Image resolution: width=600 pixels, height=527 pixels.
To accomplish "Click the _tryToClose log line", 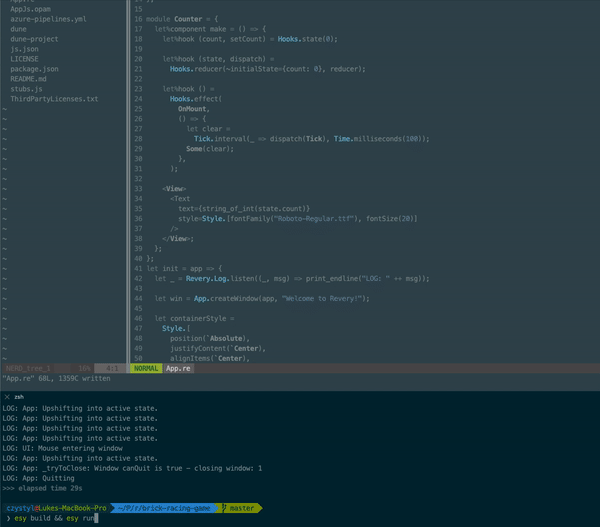I will tap(132, 468).
